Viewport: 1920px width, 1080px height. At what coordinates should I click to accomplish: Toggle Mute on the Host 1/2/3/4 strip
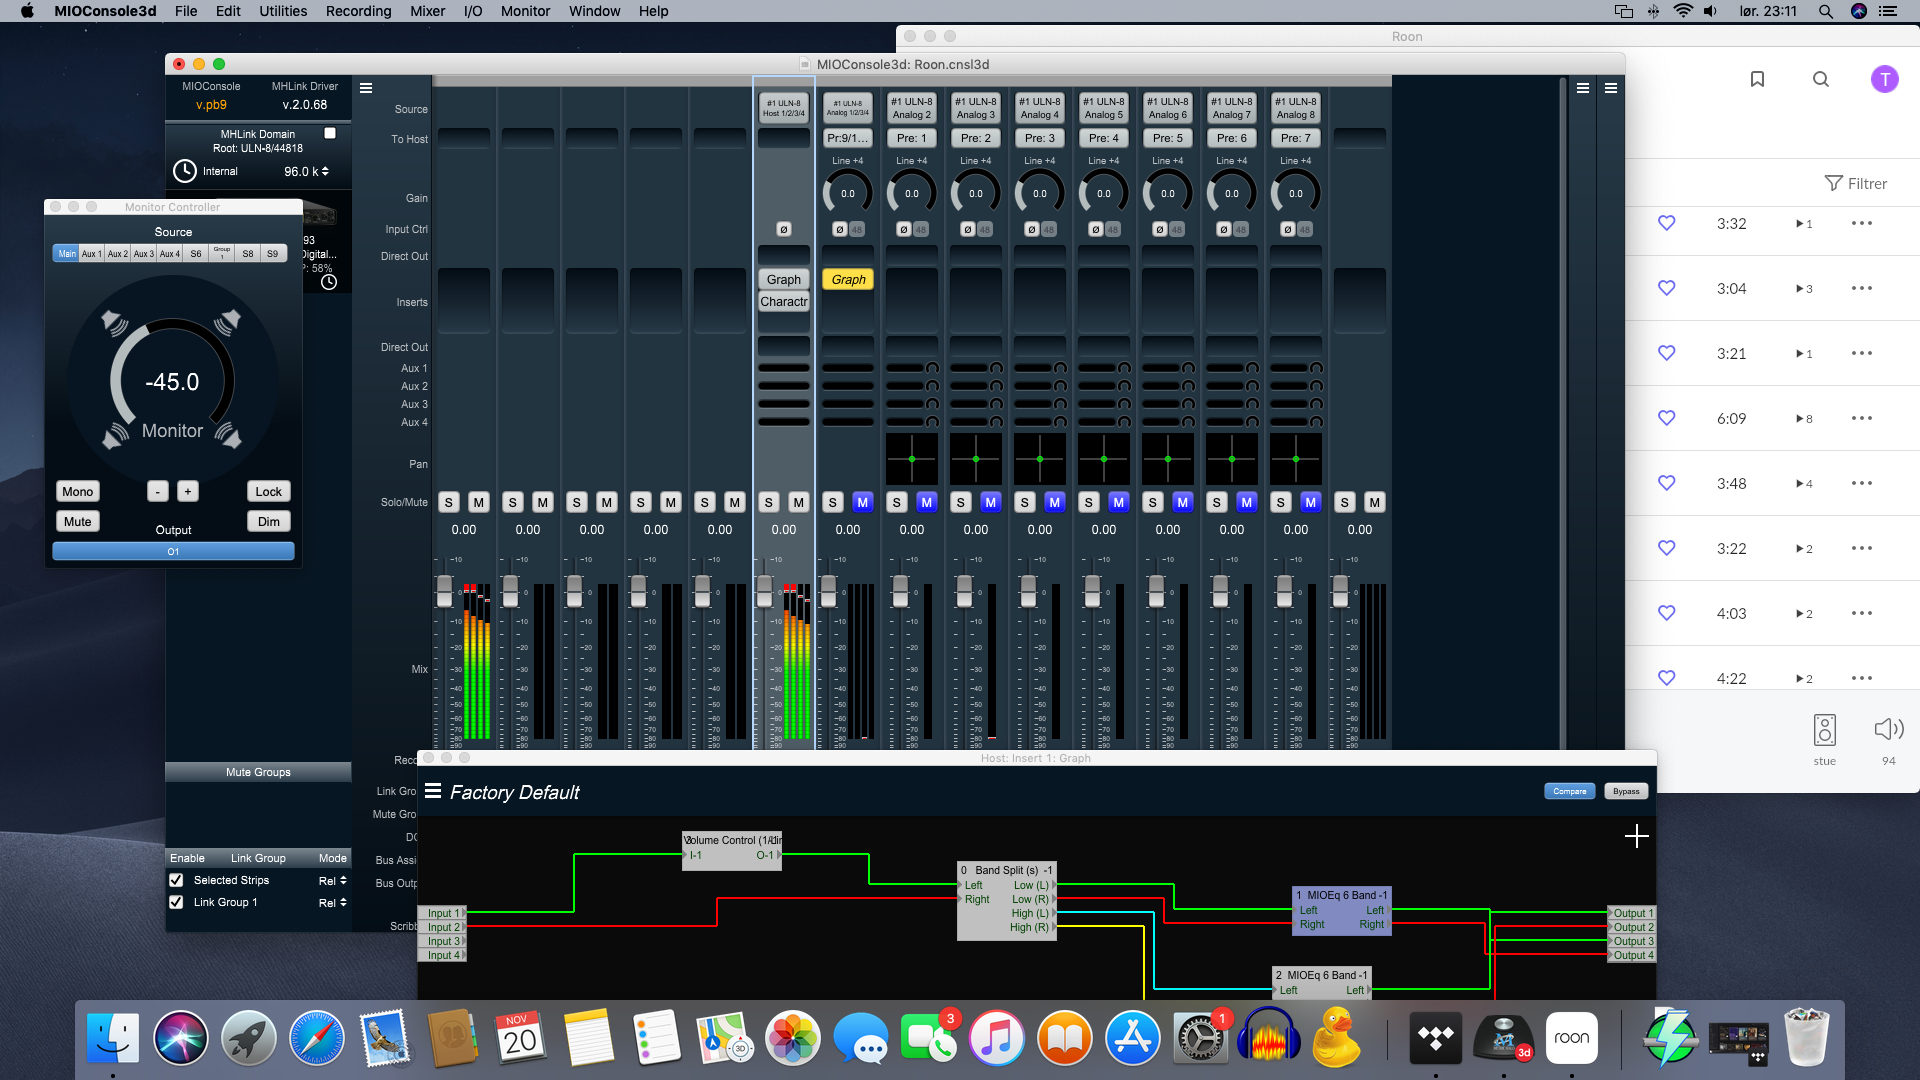pyautogui.click(x=799, y=502)
